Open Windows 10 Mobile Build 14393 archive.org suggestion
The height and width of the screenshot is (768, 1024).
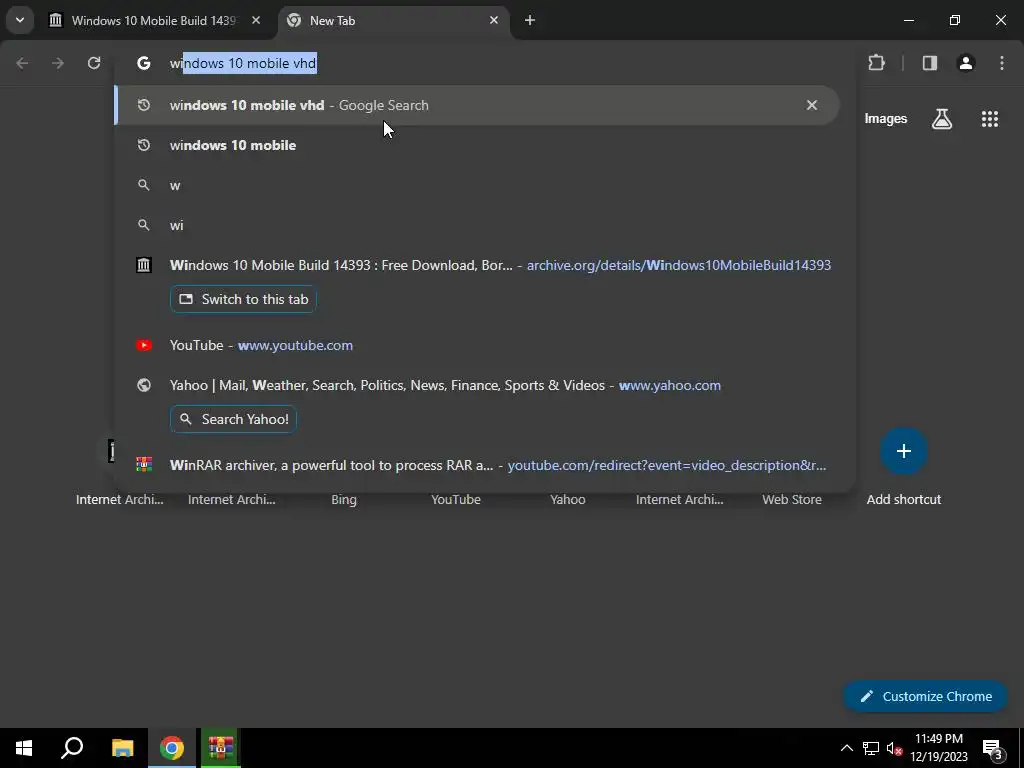[477, 265]
